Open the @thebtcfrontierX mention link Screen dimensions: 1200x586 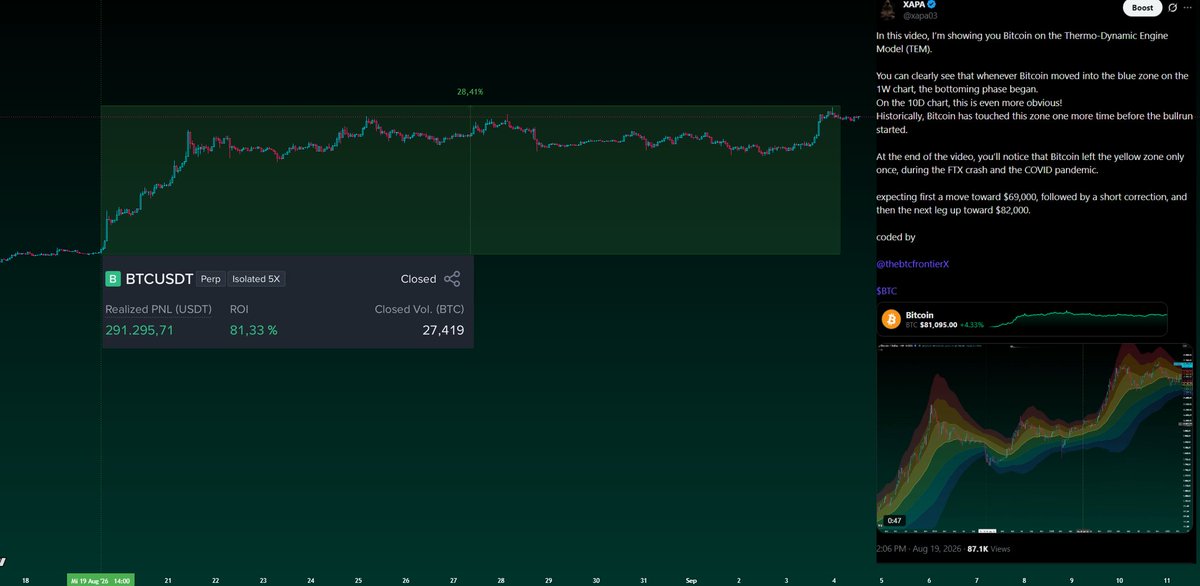(911, 264)
